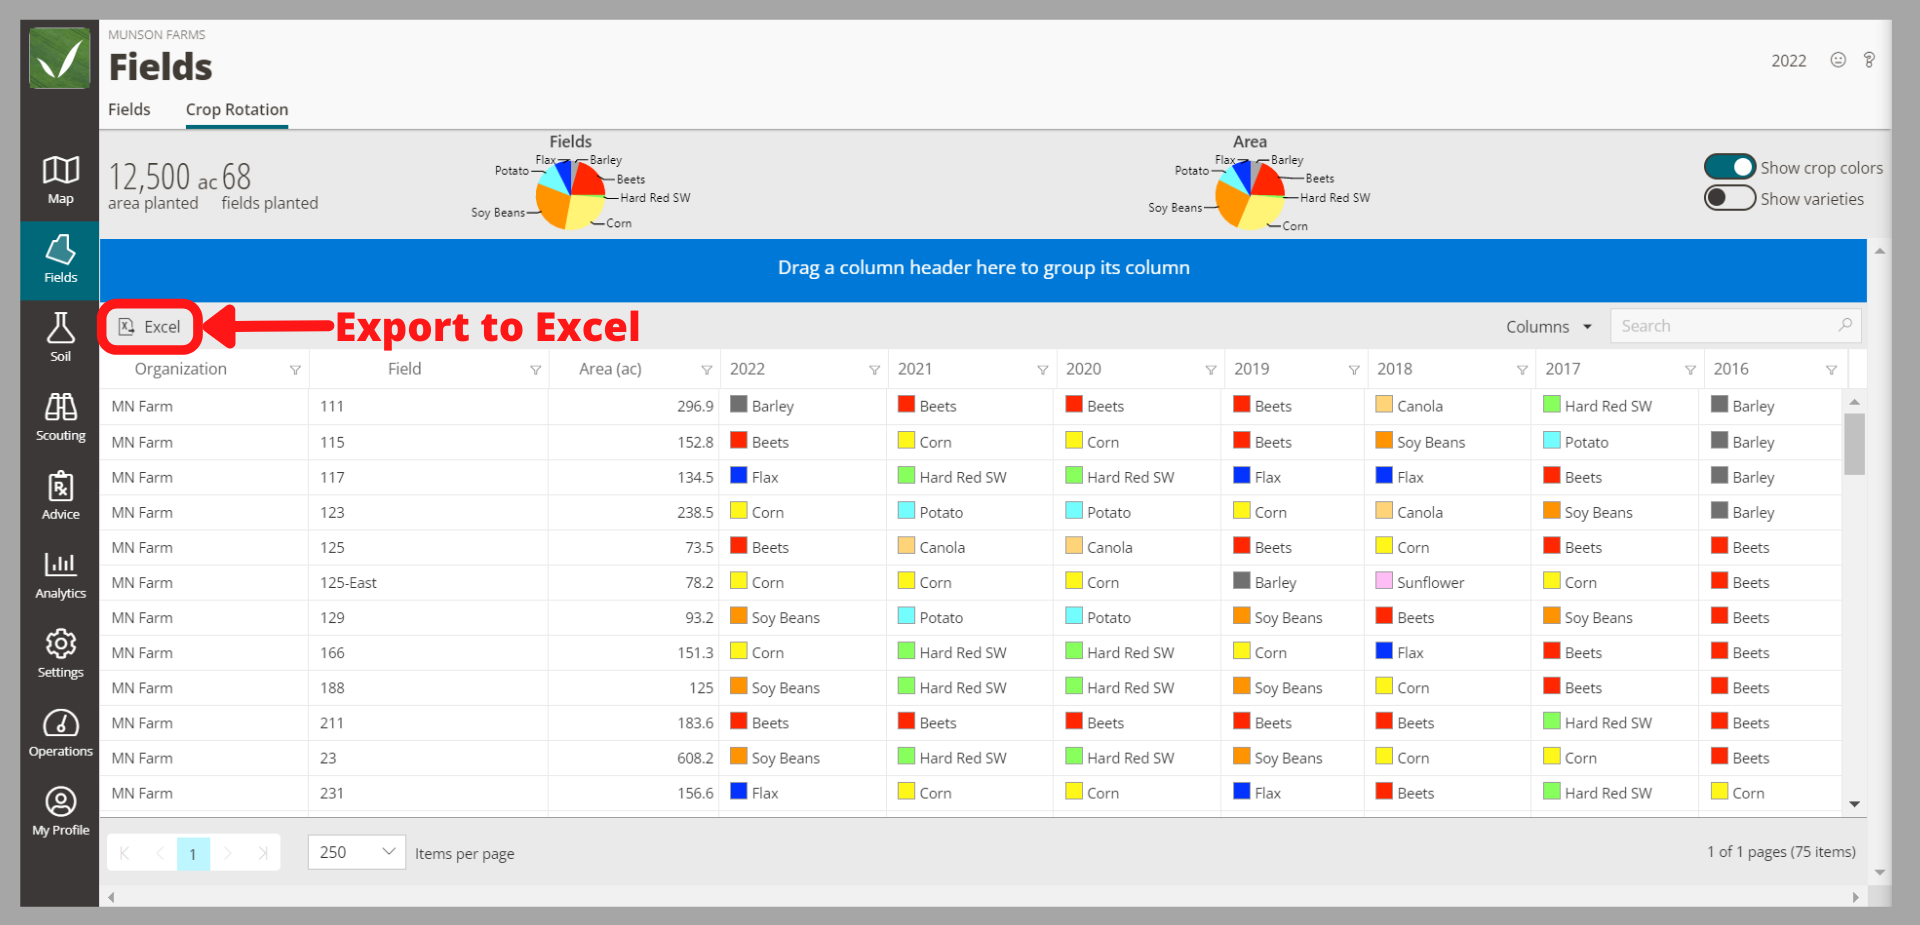Open the help lightbulb icon

pyautogui.click(x=1869, y=60)
